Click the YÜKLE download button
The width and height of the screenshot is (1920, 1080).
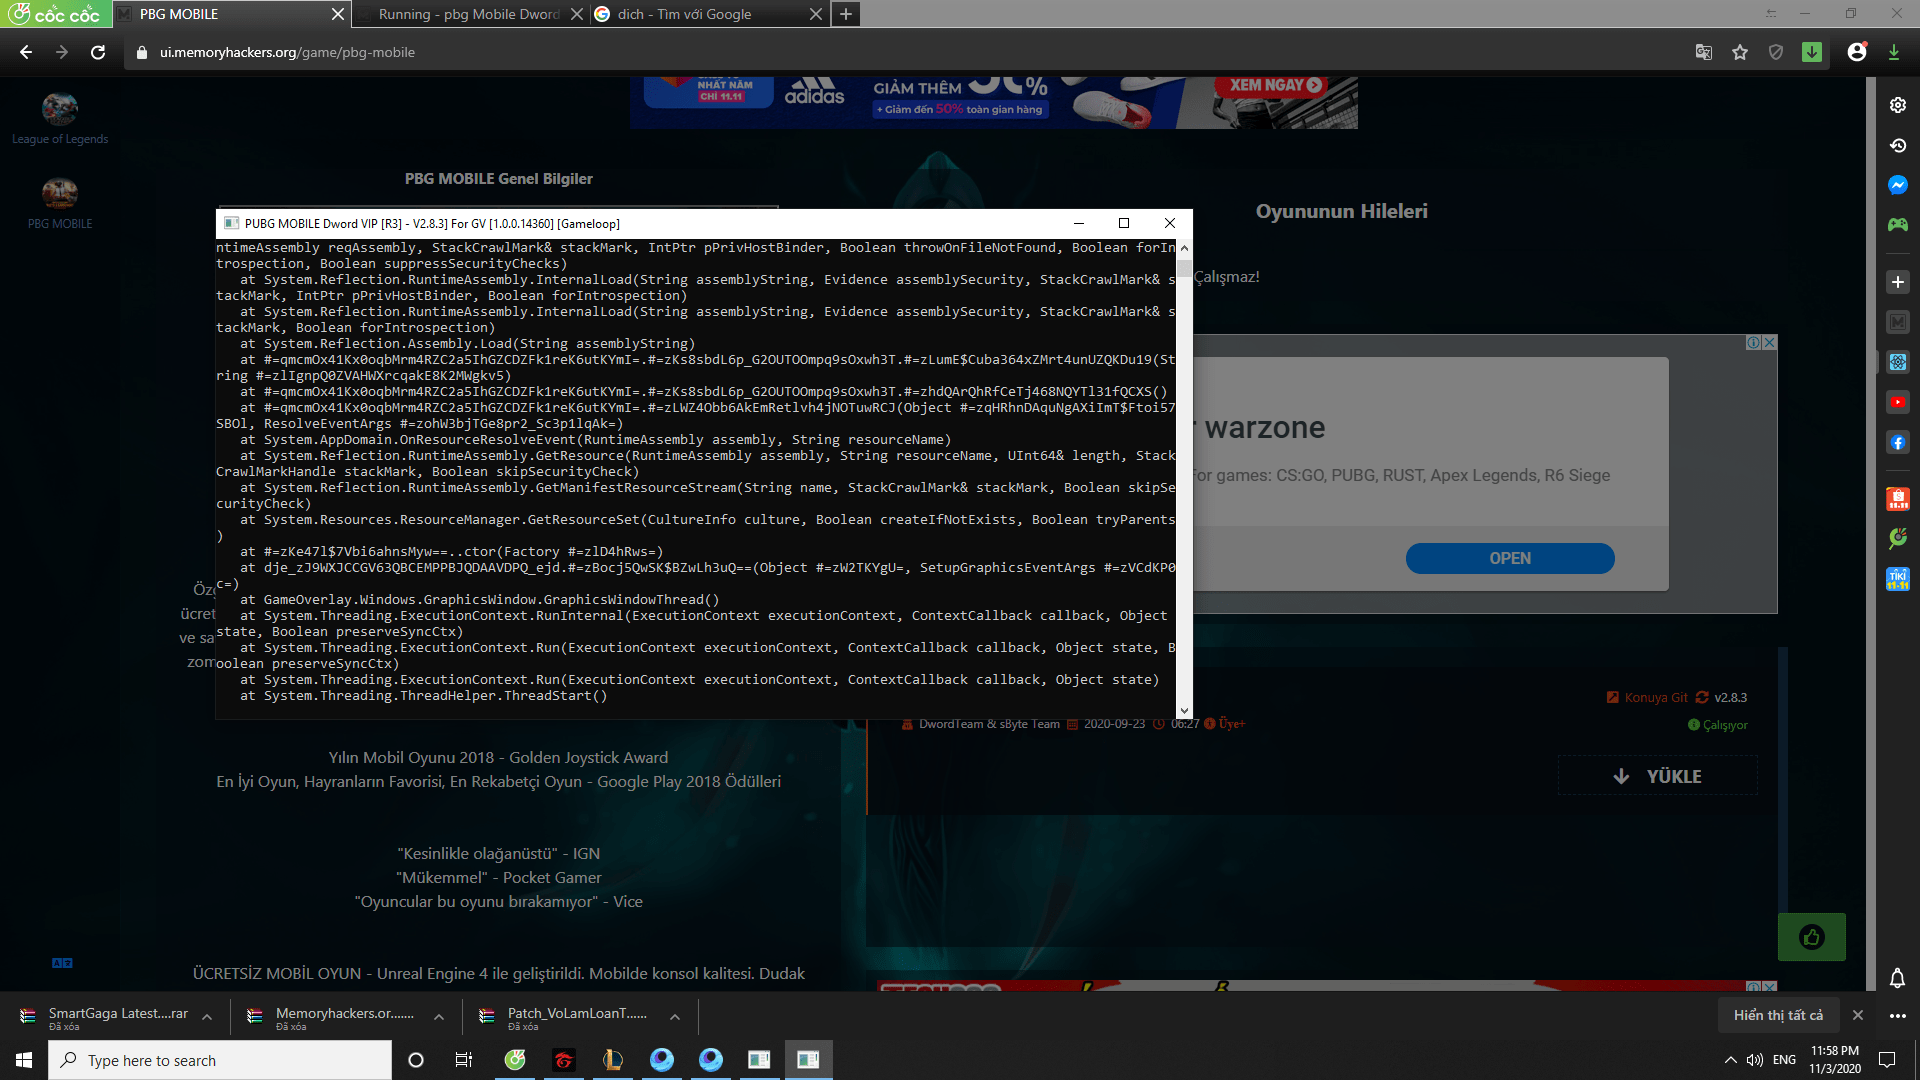point(1657,776)
